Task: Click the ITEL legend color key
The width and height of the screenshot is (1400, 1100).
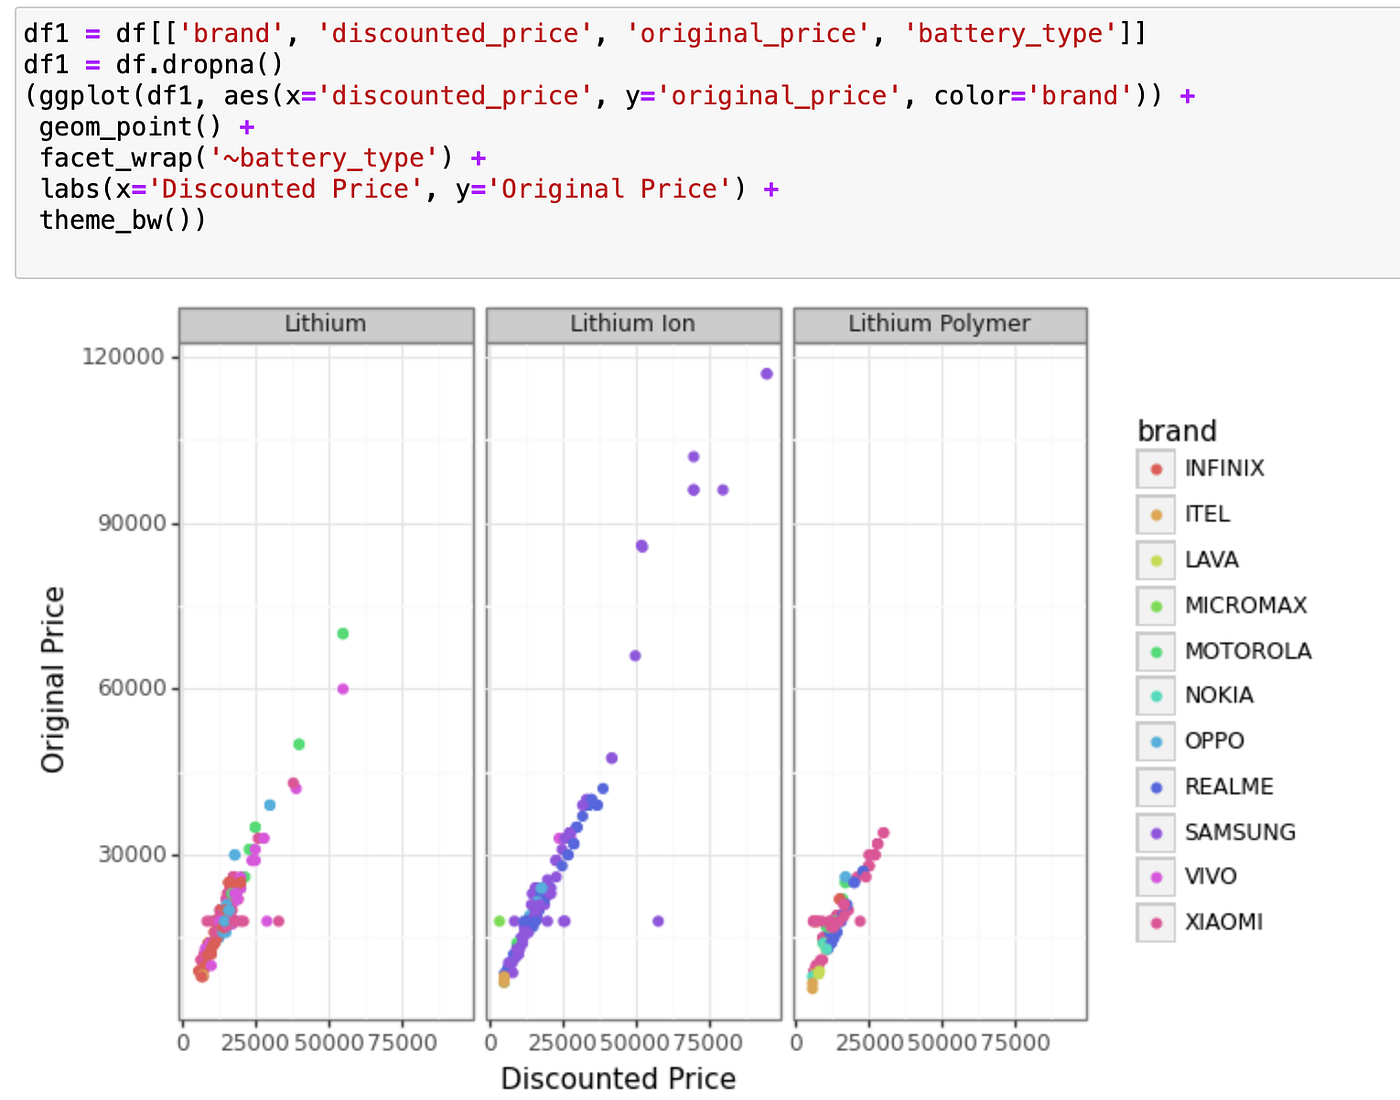Action: coord(1156,515)
